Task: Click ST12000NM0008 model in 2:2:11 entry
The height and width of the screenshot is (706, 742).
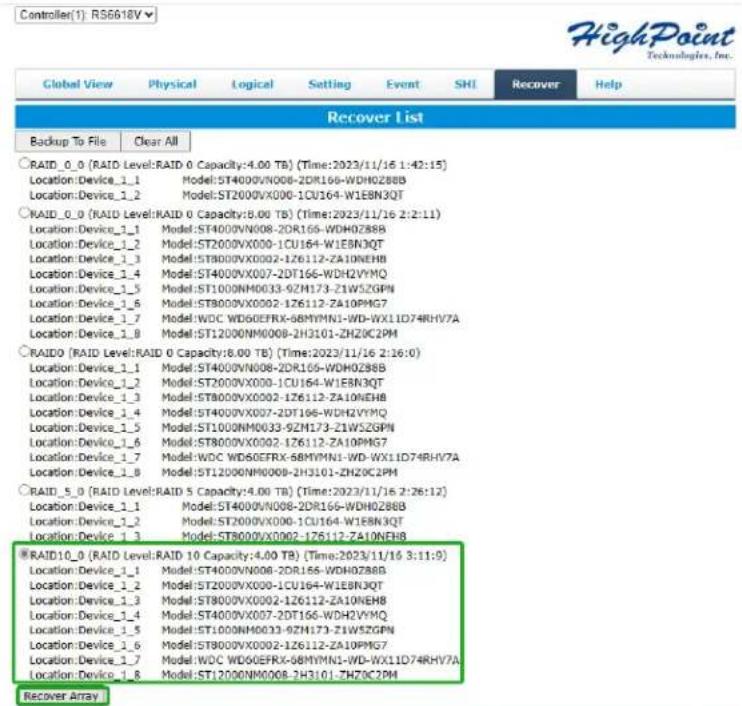Action: click(280, 334)
